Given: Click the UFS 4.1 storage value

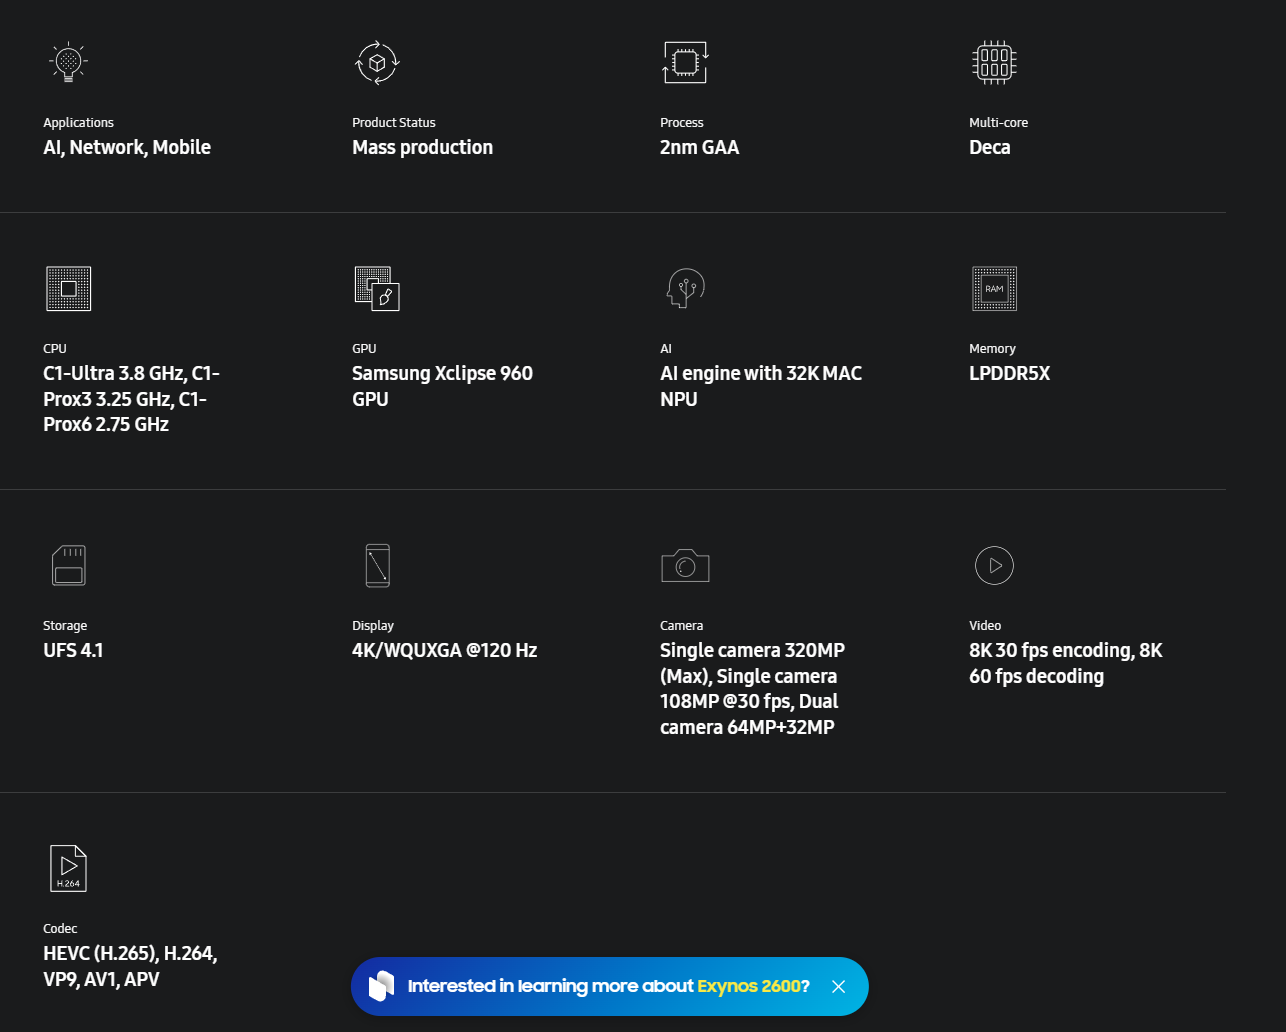Looking at the screenshot, I should (73, 651).
